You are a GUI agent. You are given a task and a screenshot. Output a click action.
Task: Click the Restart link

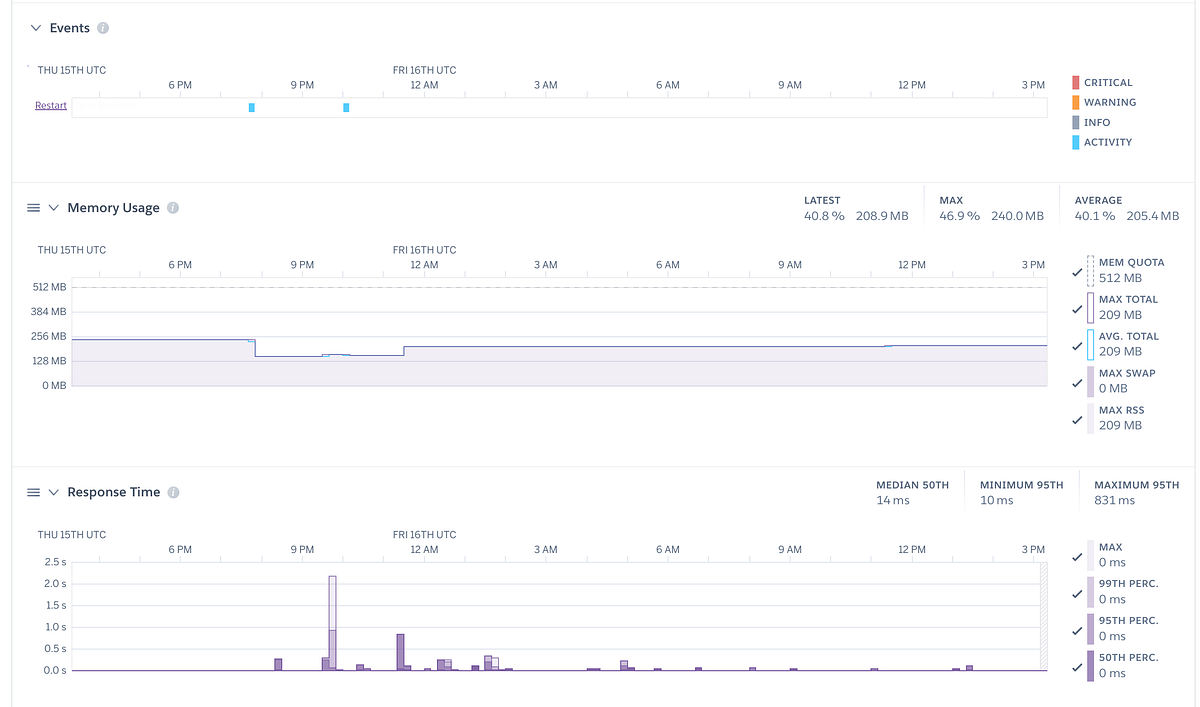pos(50,105)
